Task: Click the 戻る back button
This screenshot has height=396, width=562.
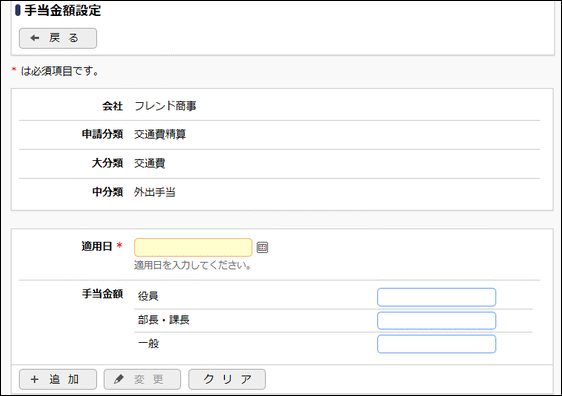Action: coord(58,38)
